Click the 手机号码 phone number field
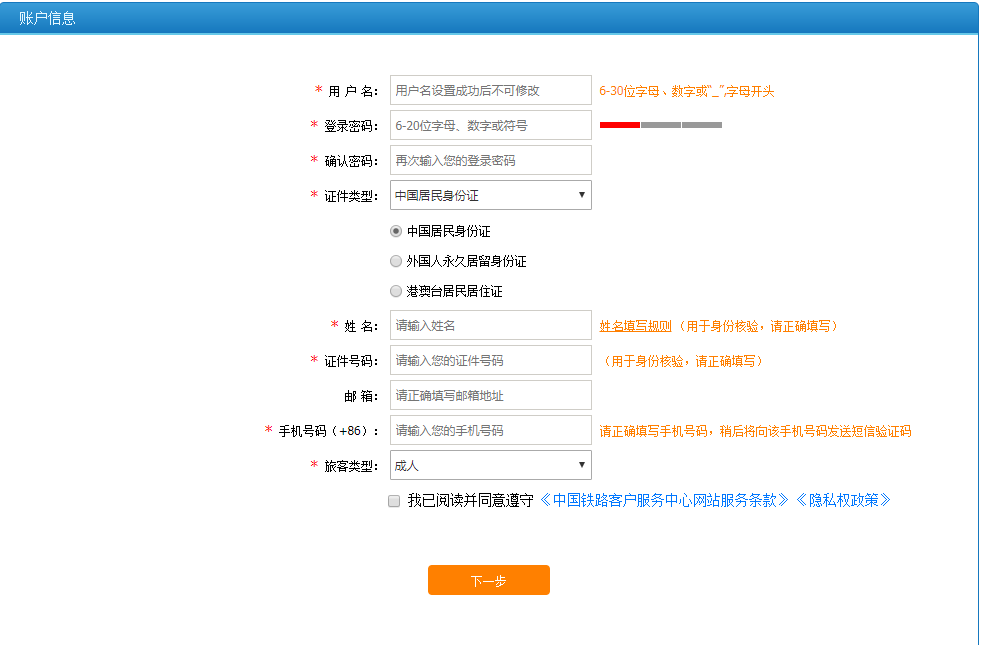The height and width of the screenshot is (645, 981). (490, 430)
